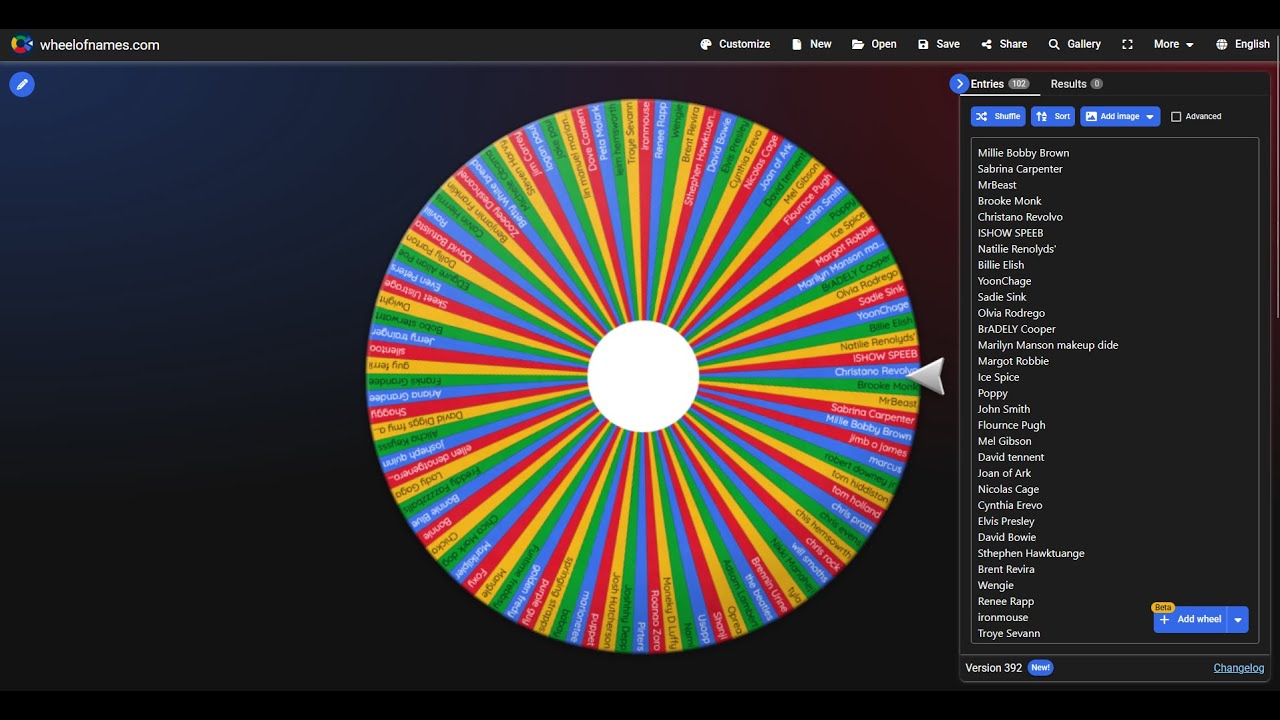
Task: Click the entry 'Billie Elish' in the list
Action: pos(1001,265)
